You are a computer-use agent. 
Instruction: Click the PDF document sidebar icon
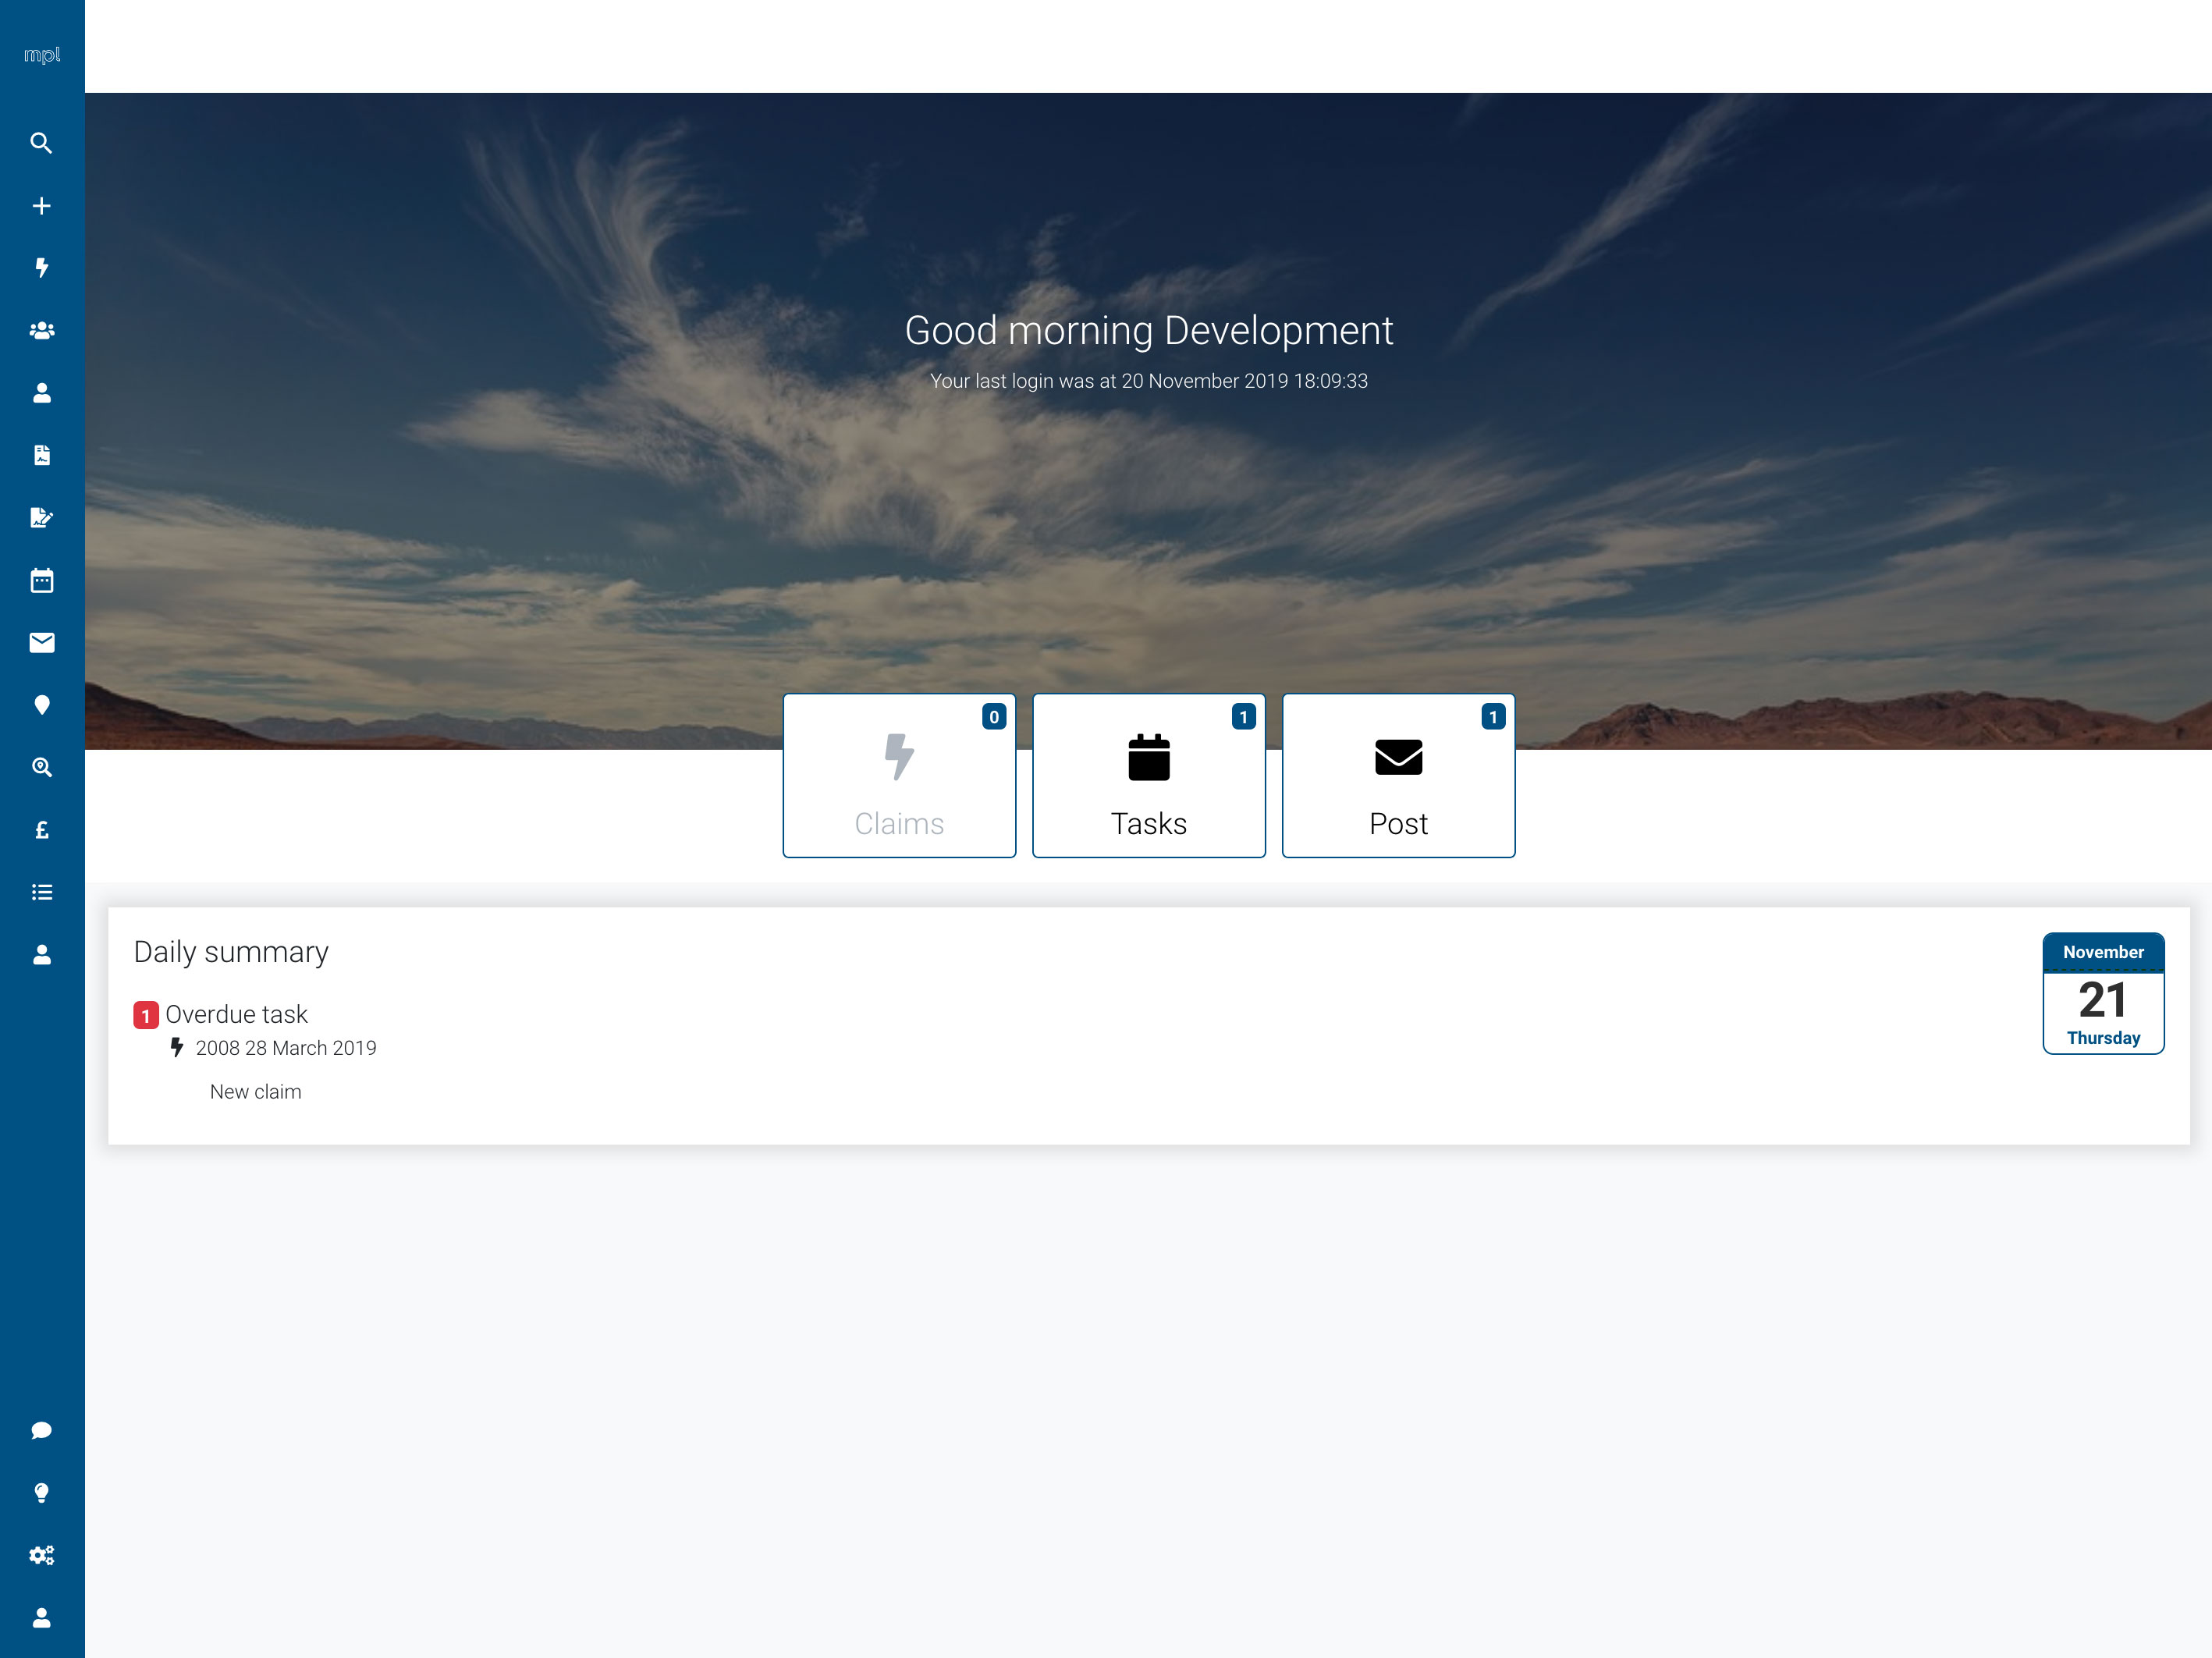[x=41, y=456]
